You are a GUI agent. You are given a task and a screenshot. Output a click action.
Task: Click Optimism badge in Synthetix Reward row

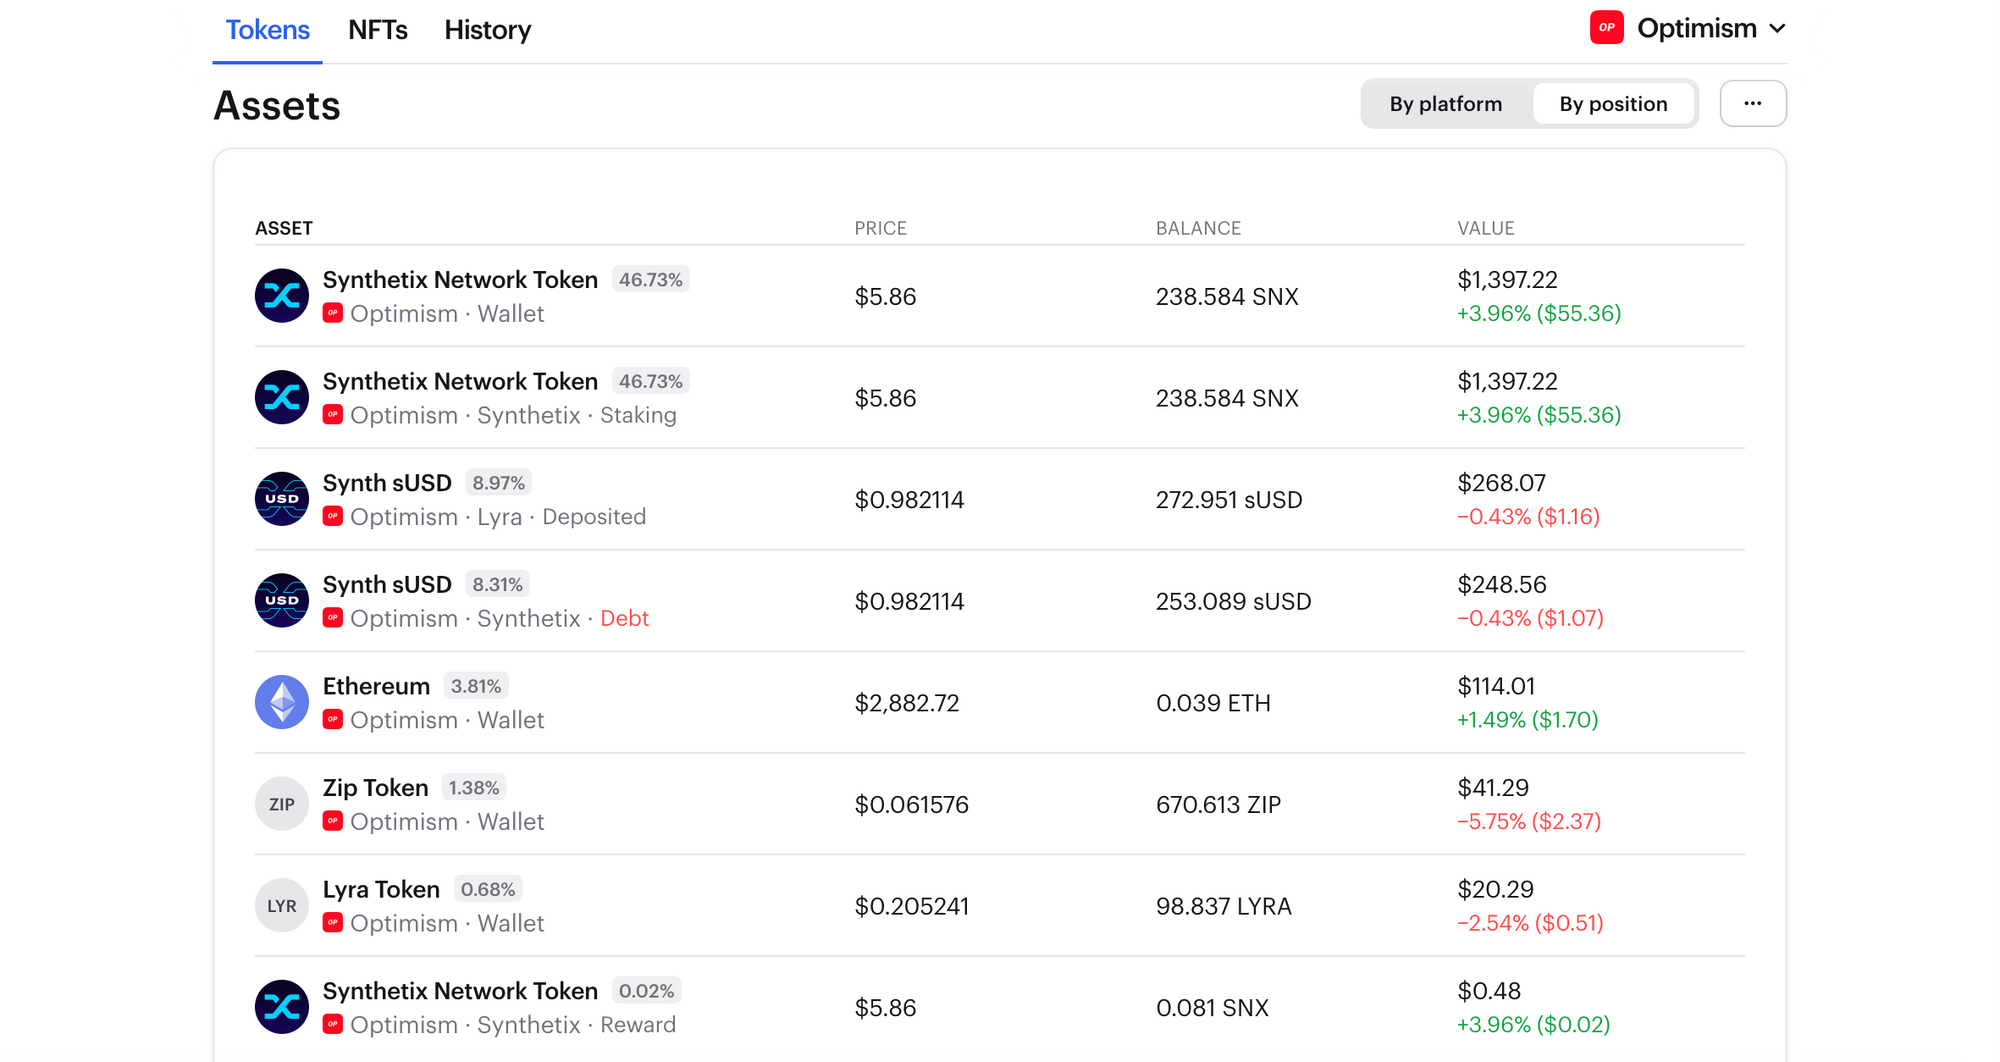point(333,1025)
